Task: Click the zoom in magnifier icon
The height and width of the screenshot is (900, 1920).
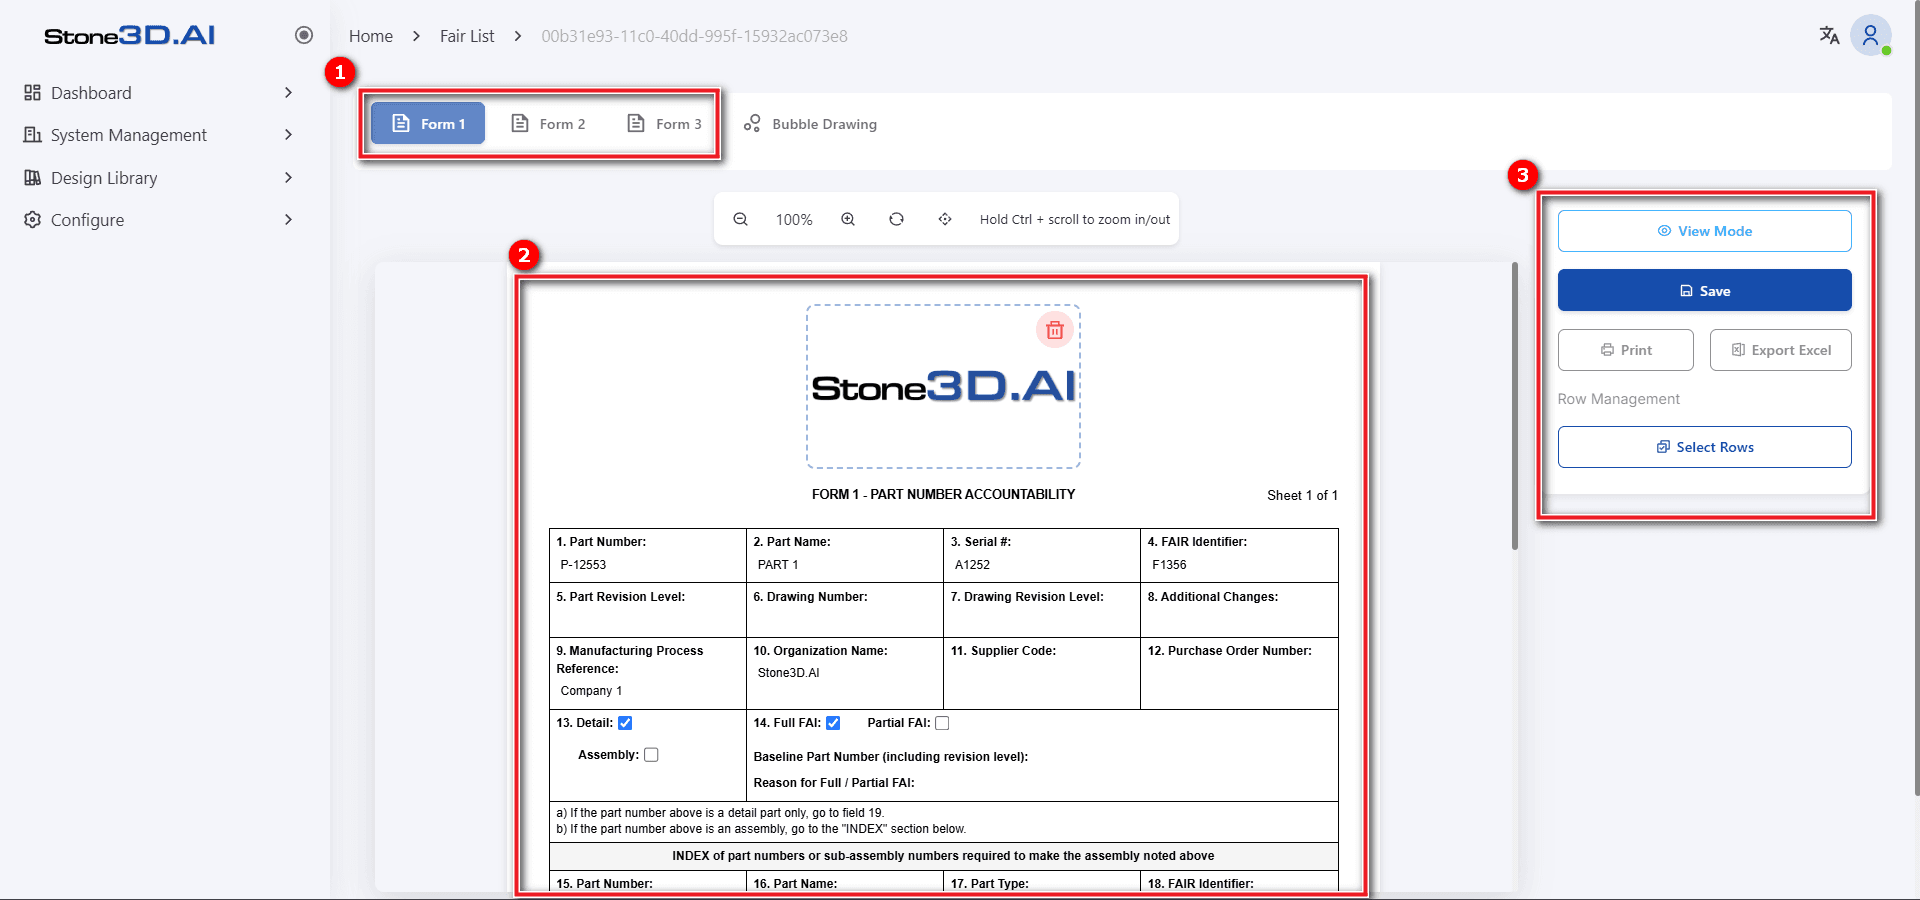Action: tap(848, 219)
